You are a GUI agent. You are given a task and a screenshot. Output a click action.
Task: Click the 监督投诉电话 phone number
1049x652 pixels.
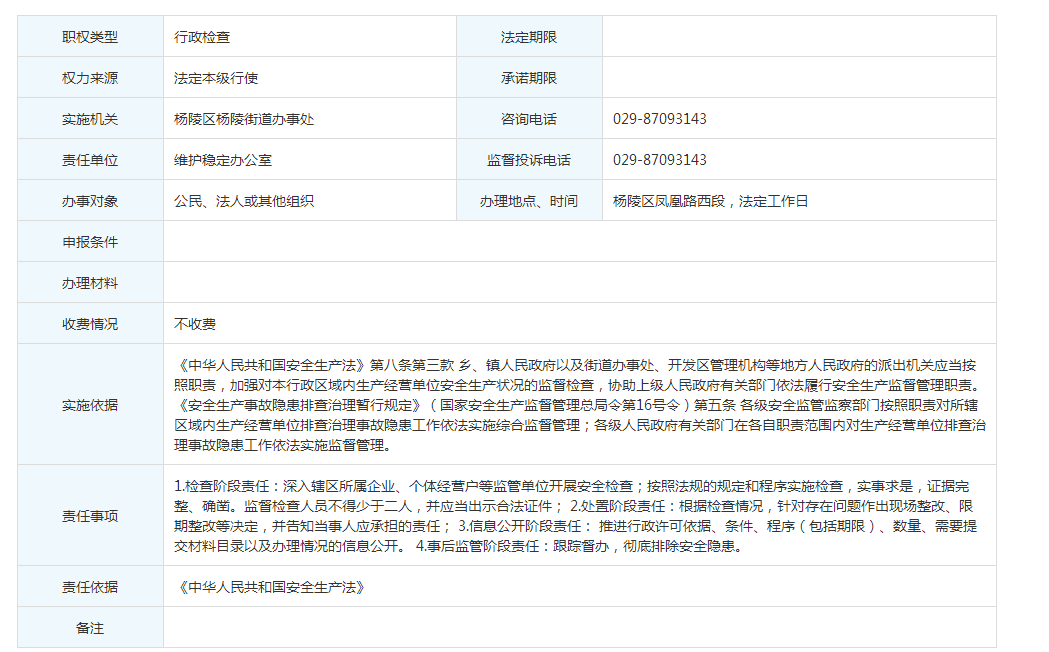click(x=659, y=160)
